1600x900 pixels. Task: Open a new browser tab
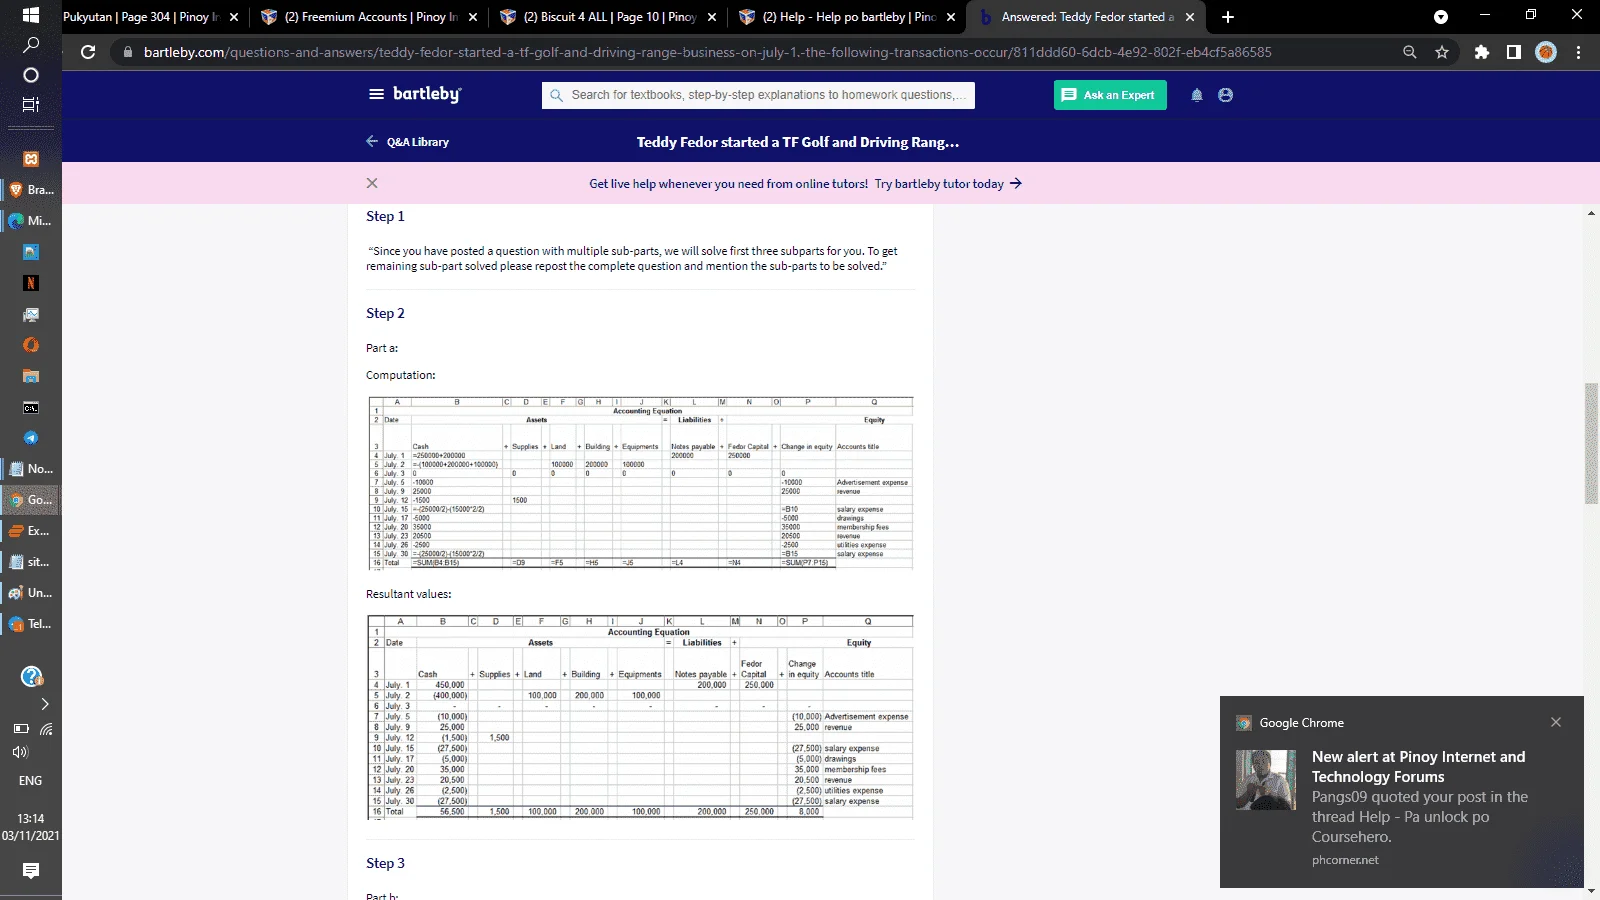tap(1228, 17)
